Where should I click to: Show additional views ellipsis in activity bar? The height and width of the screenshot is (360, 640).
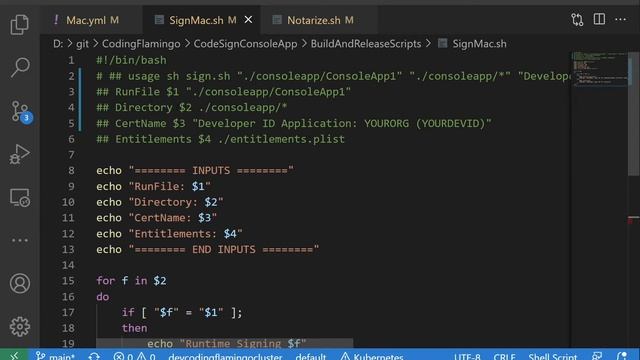point(20,240)
